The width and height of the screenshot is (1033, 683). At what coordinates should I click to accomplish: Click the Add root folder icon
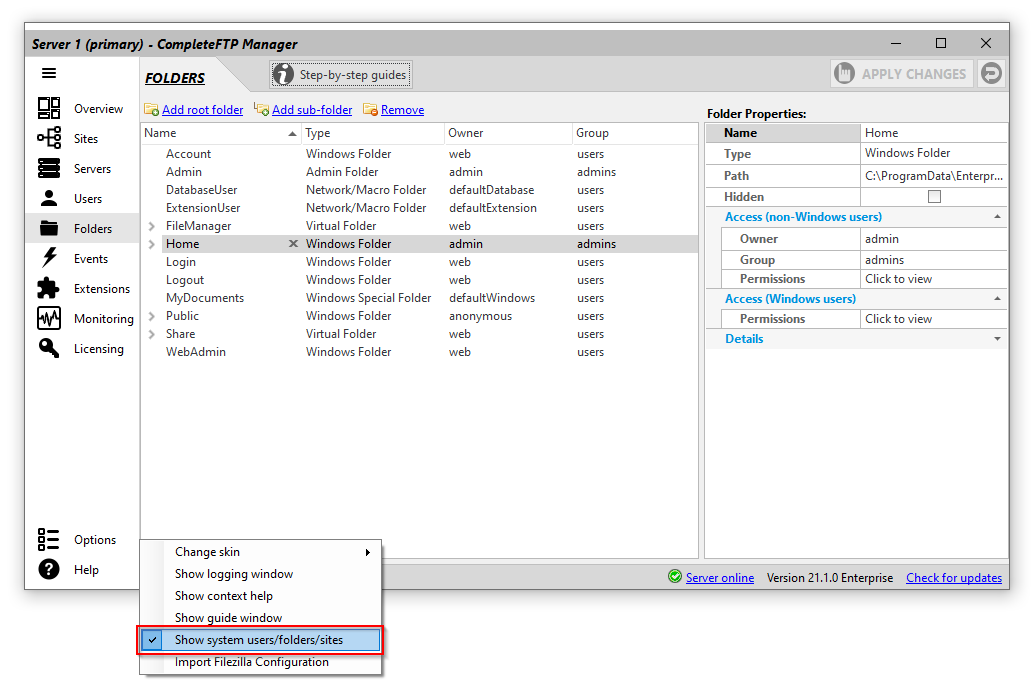tap(152, 109)
